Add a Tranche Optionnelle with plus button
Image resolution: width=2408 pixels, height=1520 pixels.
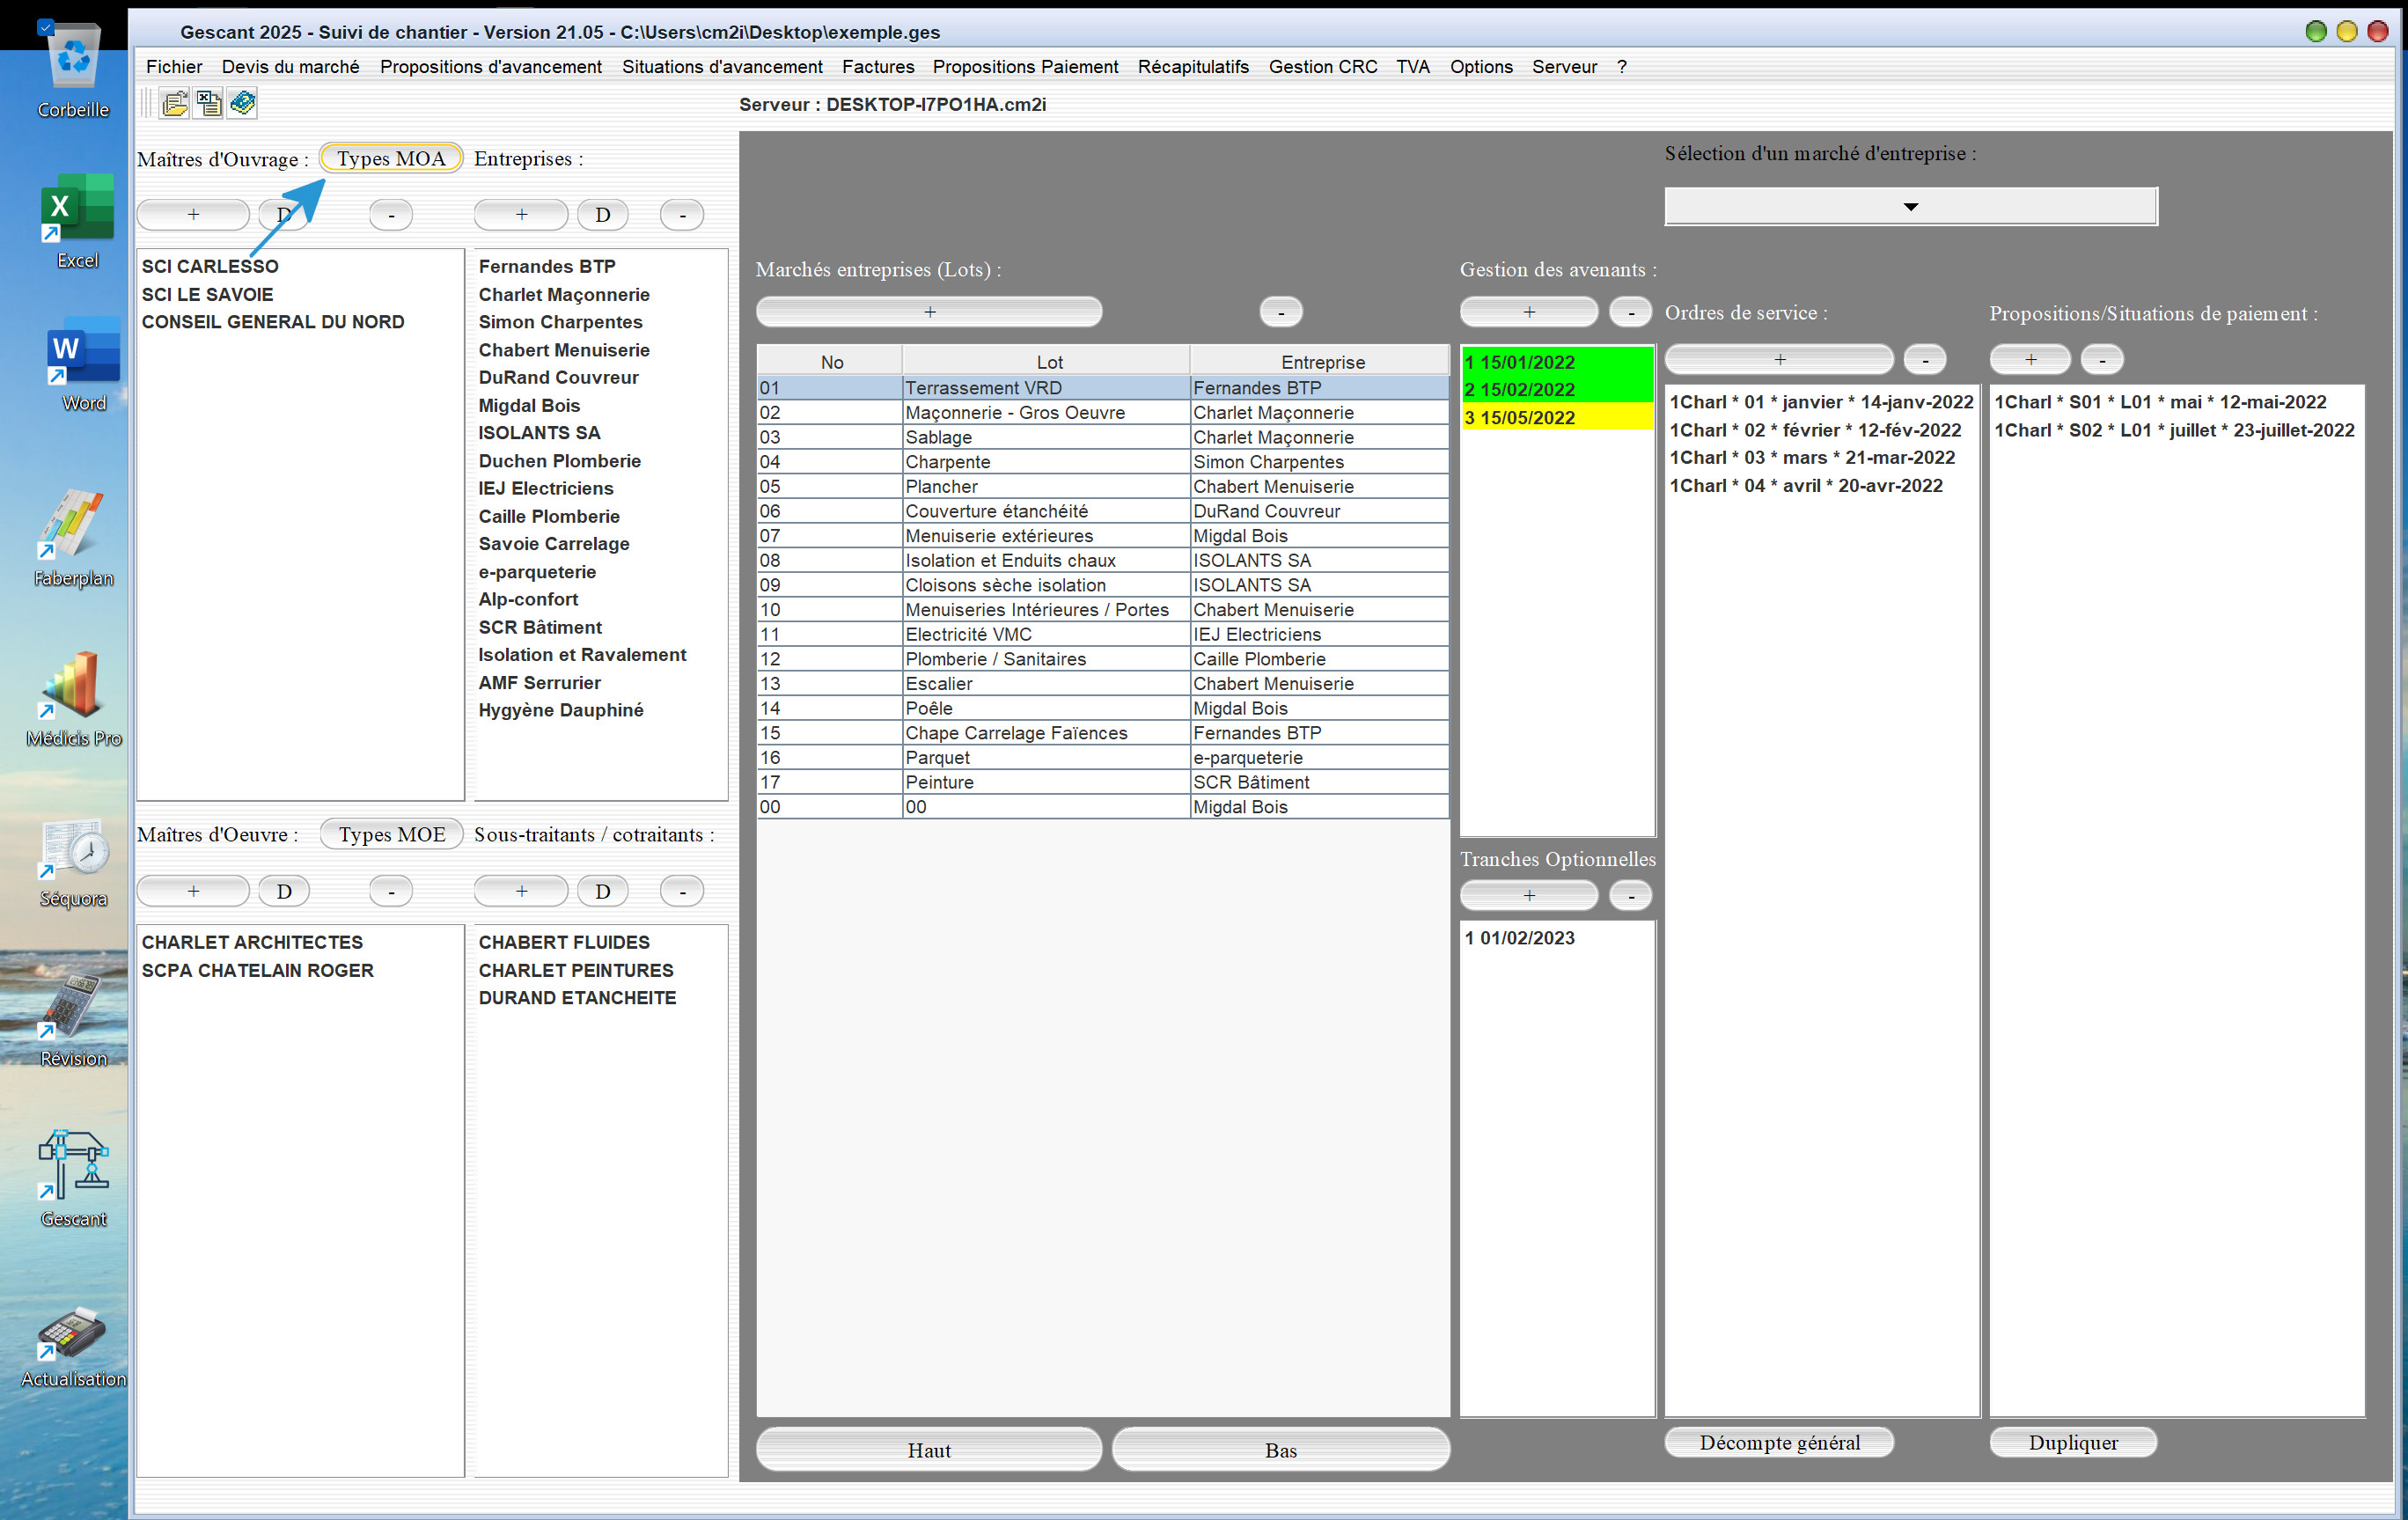(x=1529, y=894)
